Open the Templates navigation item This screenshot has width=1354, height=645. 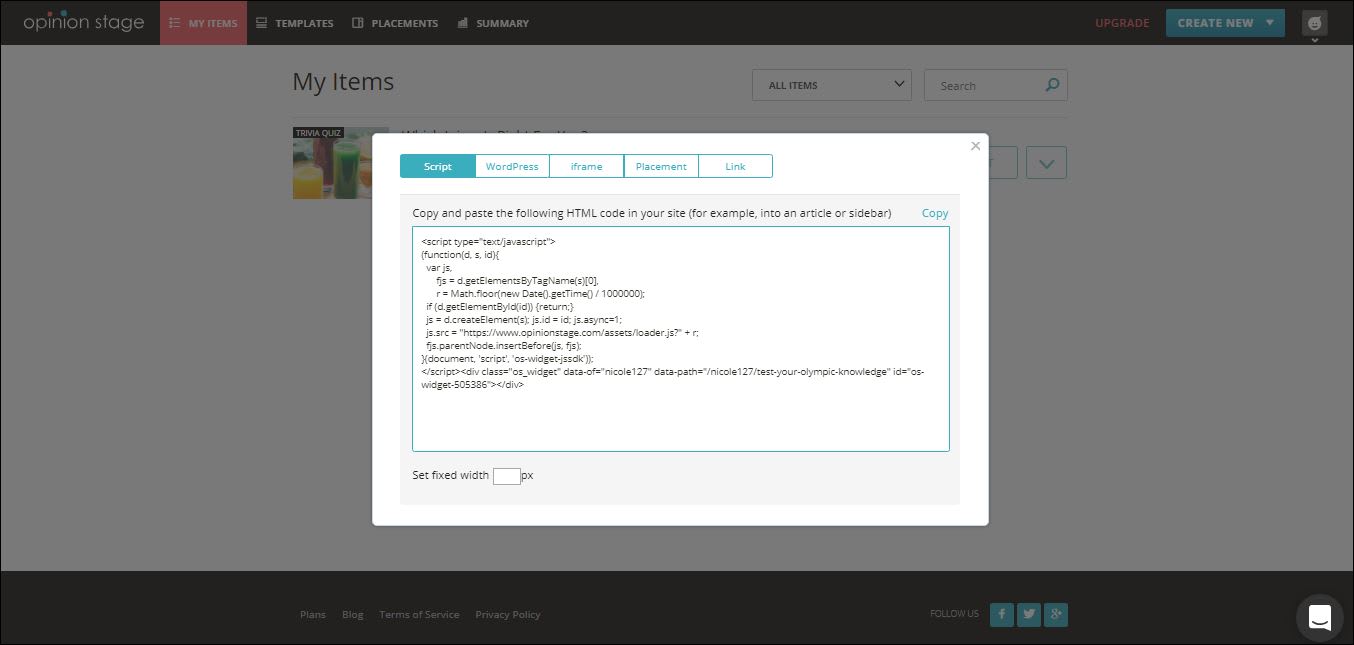tap(295, 23)
